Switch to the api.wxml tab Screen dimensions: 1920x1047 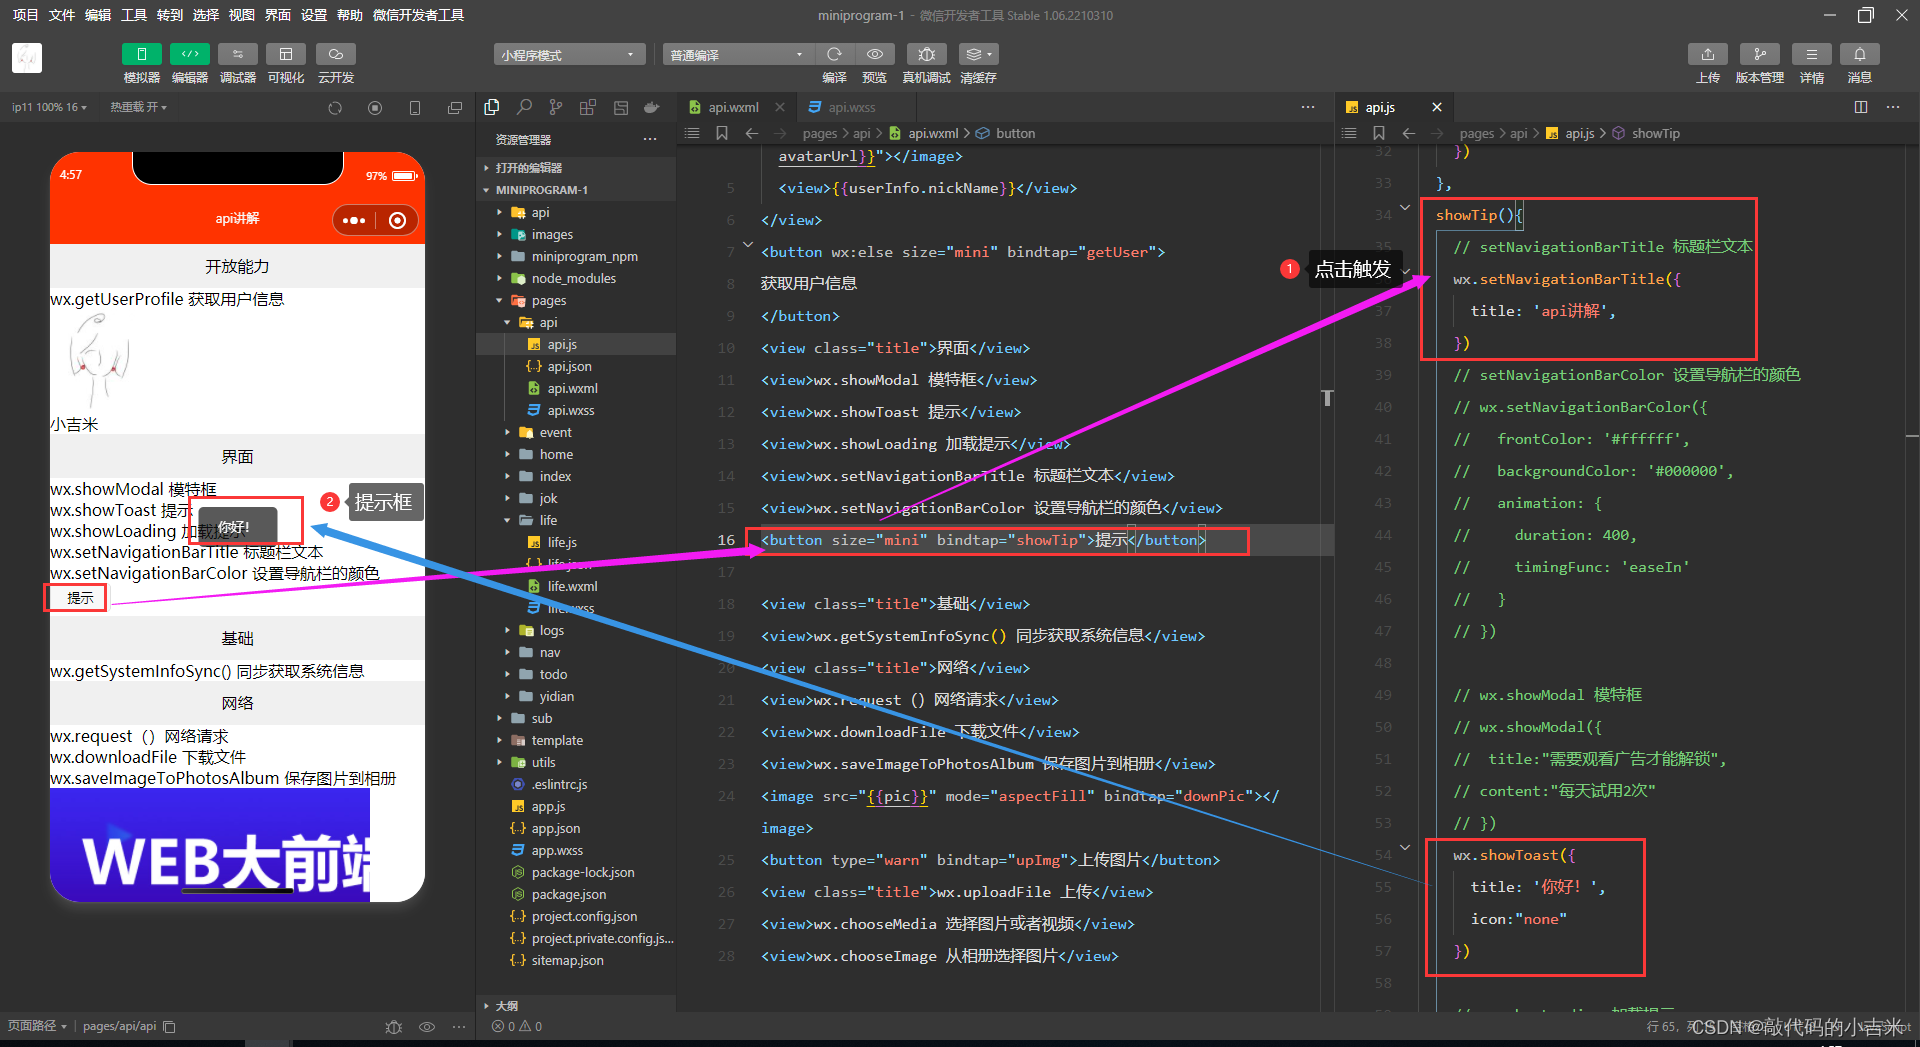(733, 107)
